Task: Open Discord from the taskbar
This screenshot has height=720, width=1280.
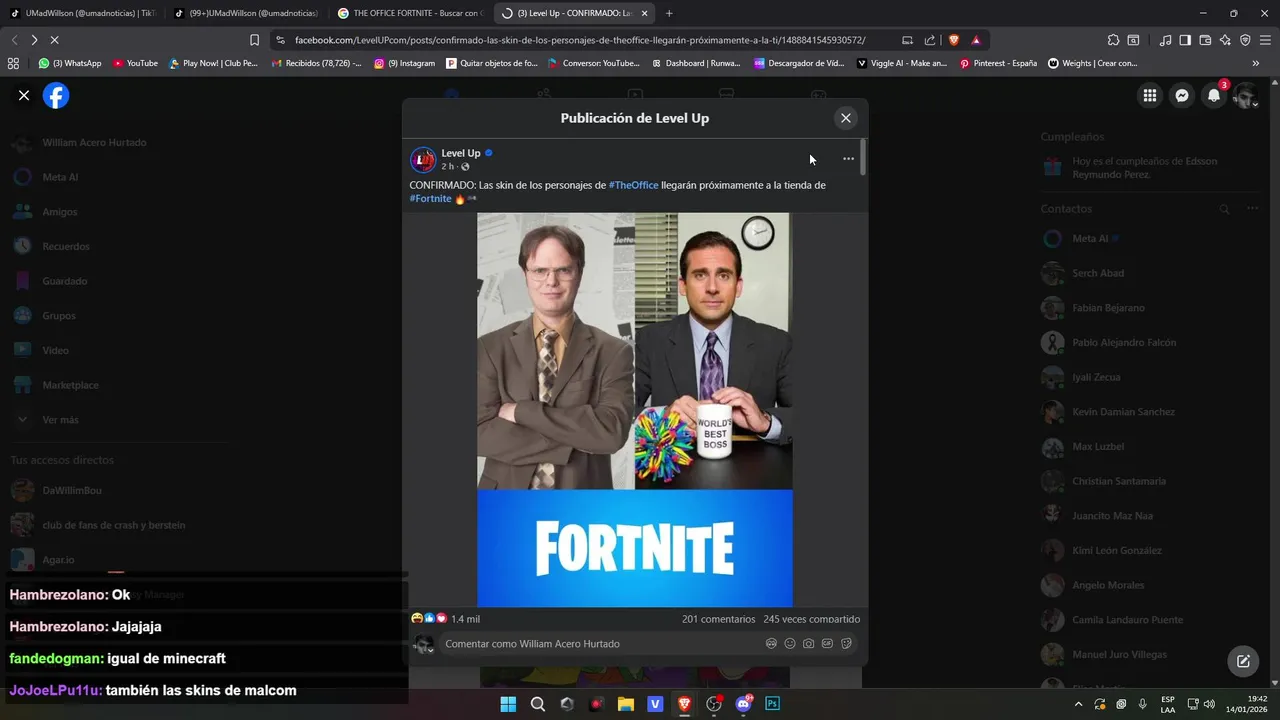Action: click(x=743, y=704)
